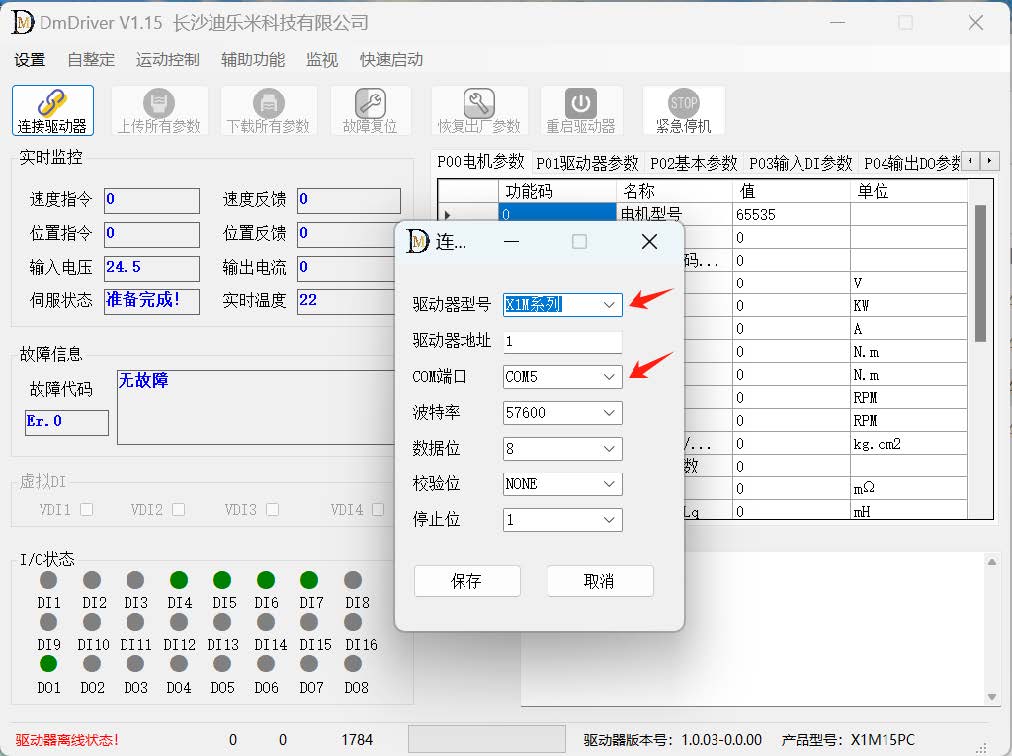Click the DO8 gray indicator light
Viewport: 1012px width, 756px height.
point(353,664)
